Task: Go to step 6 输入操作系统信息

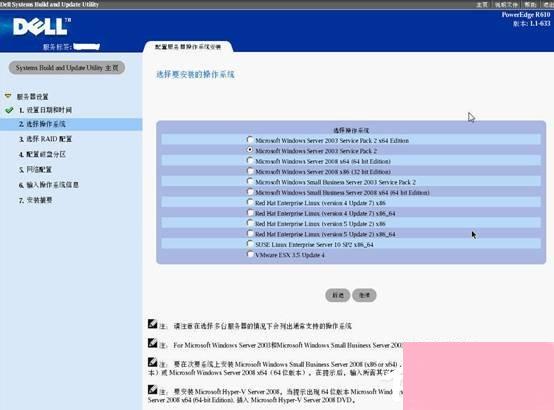Action: pos(49,185)
